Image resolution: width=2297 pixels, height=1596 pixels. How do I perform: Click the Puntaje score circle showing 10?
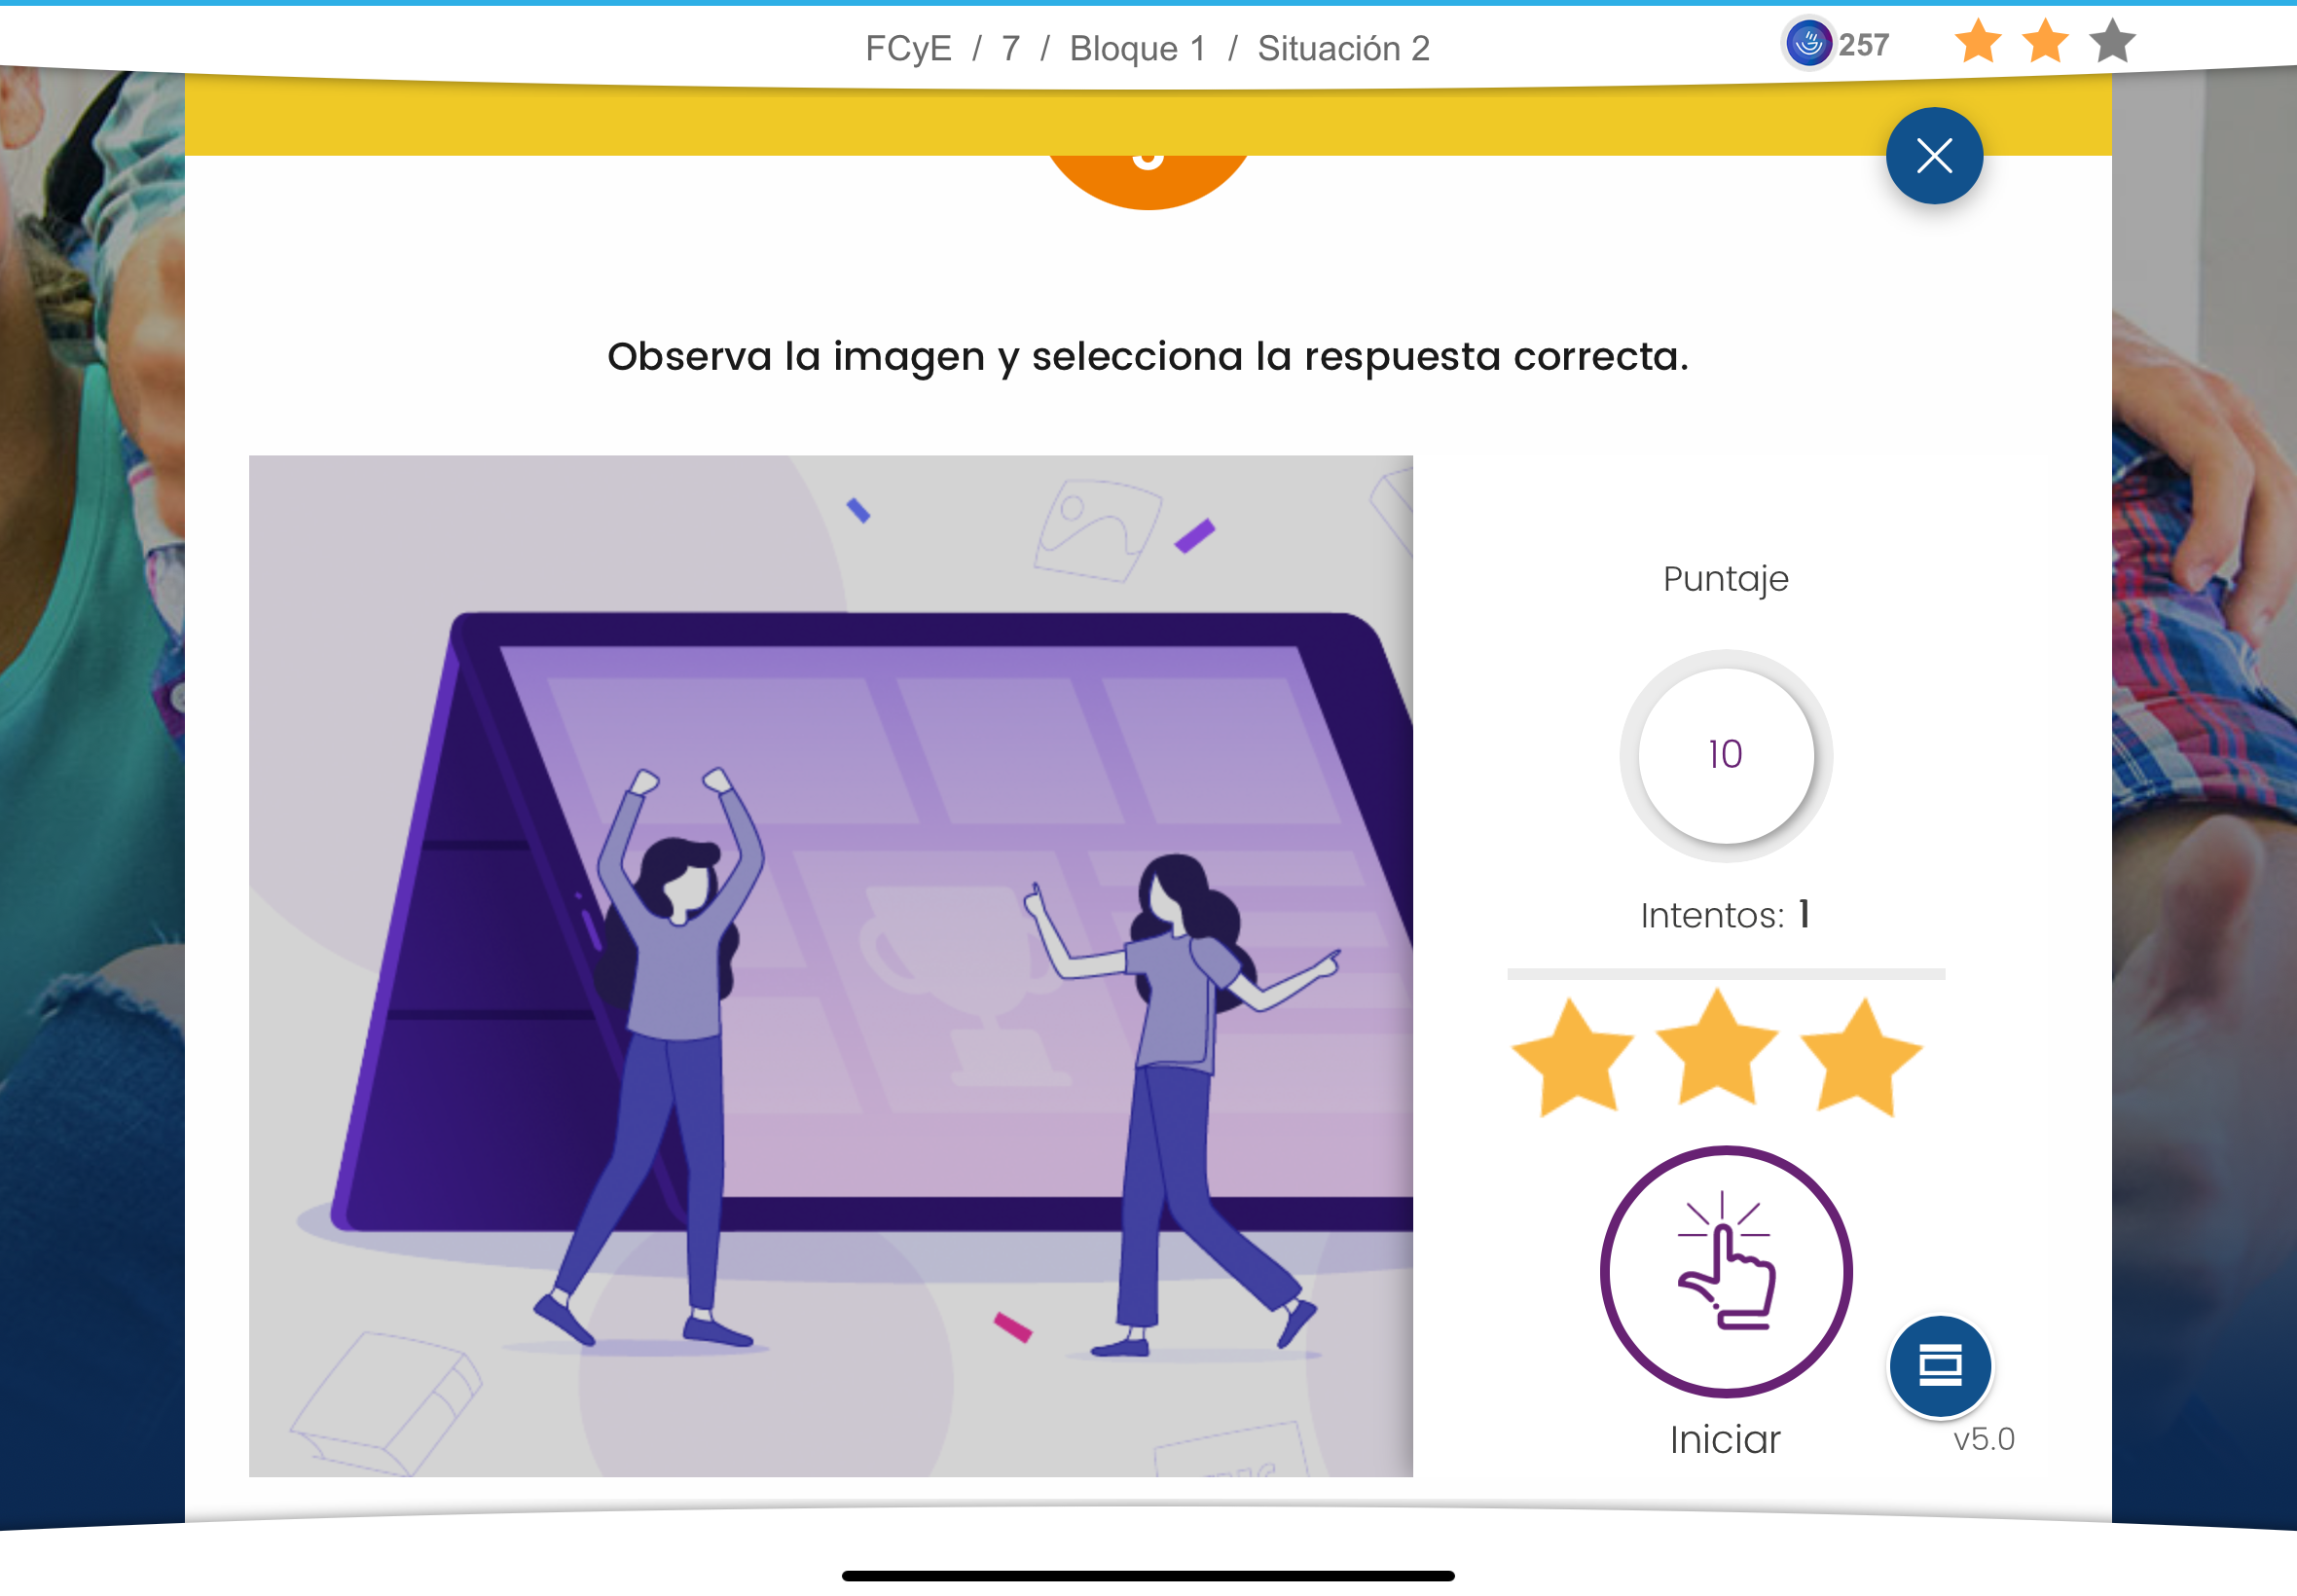(x=1725, y=755)
